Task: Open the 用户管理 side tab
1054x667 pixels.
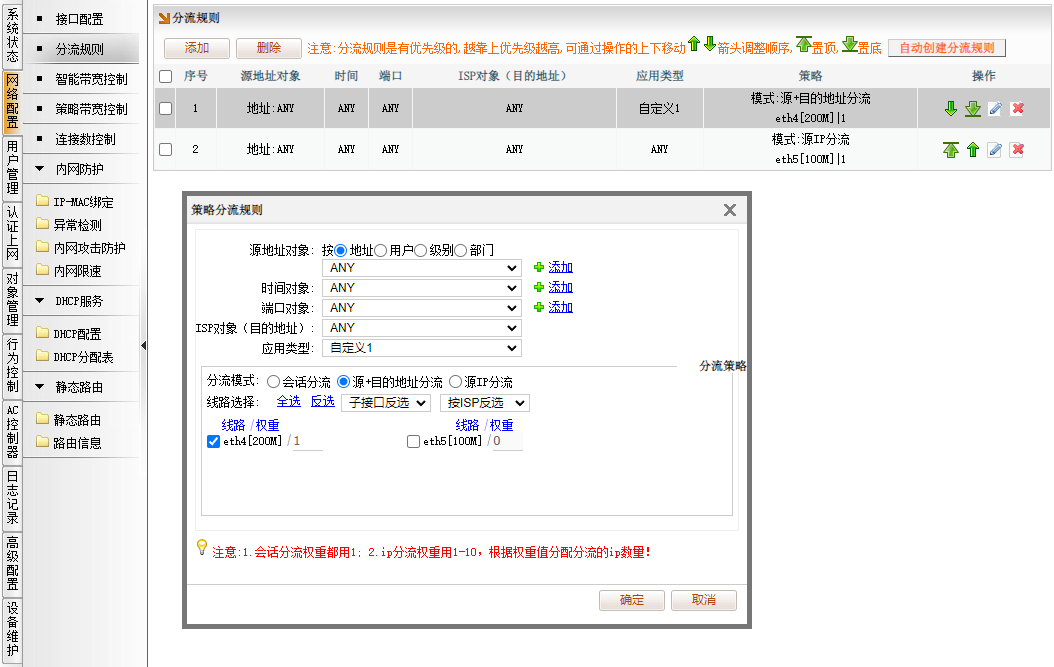Action: (x=12, y=167)
